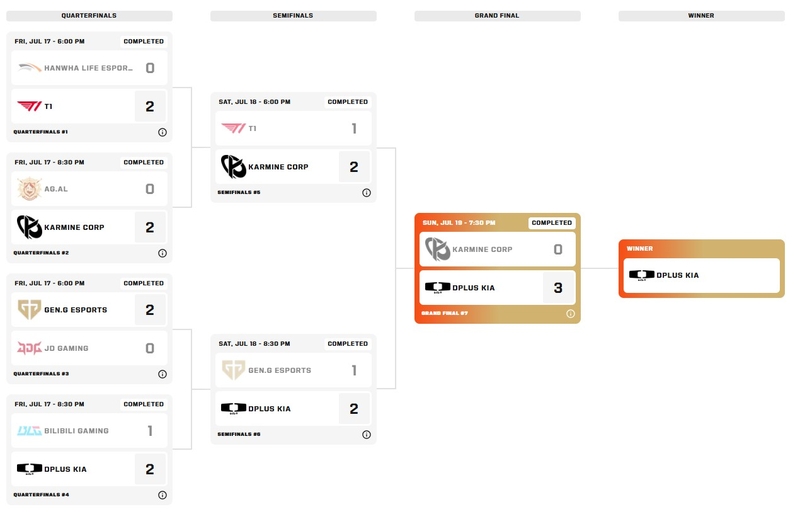
Task: Click info icon on Semifinals #6 match
Action: tap(366, 435)
